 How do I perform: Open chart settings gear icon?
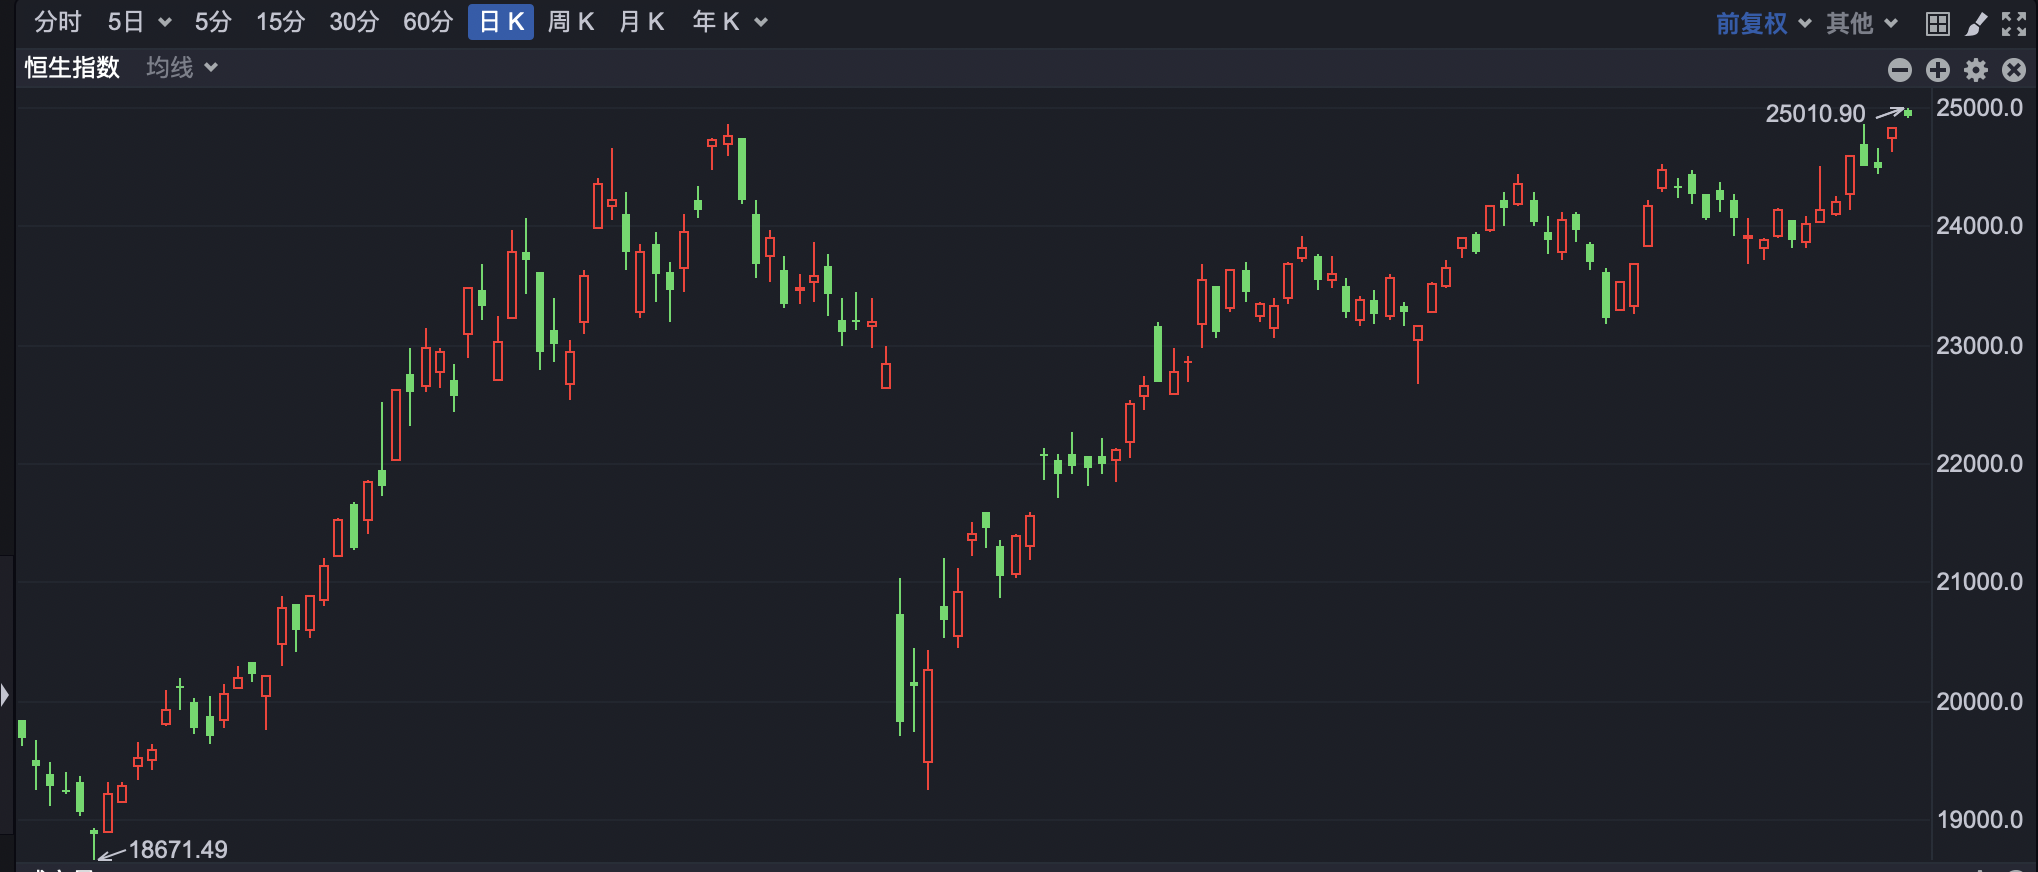click(x=1976, y=69)
